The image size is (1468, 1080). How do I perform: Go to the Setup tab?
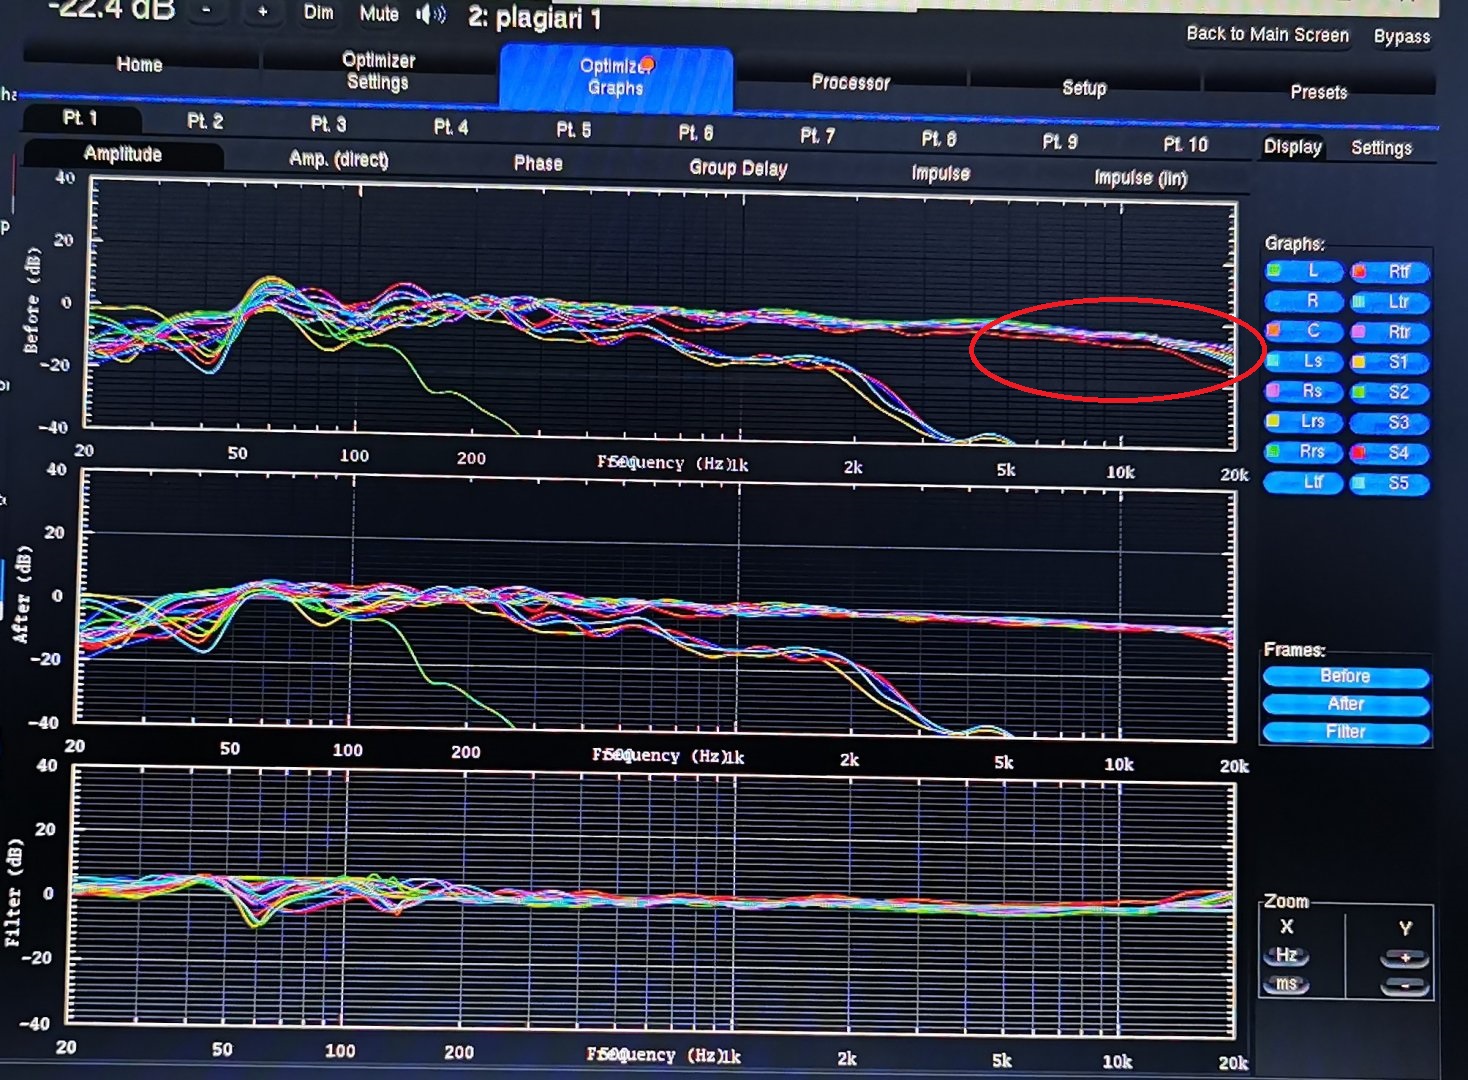point(1084,88)
